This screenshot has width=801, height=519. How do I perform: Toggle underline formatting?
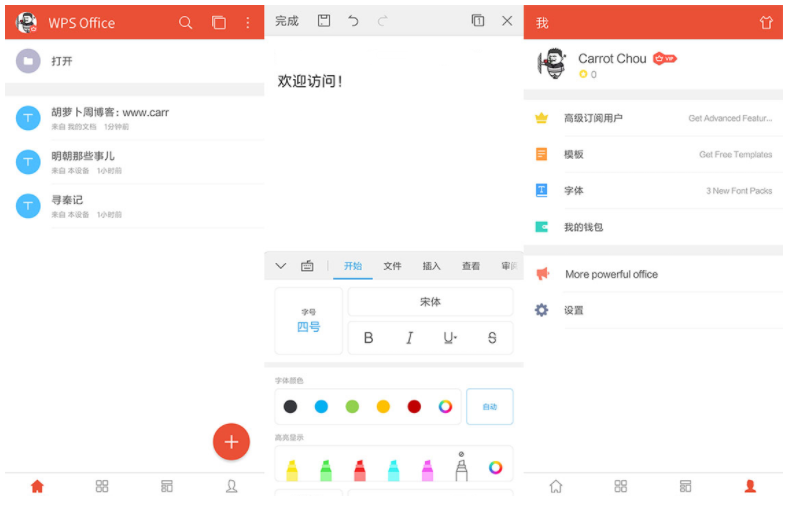pos(450,338)
